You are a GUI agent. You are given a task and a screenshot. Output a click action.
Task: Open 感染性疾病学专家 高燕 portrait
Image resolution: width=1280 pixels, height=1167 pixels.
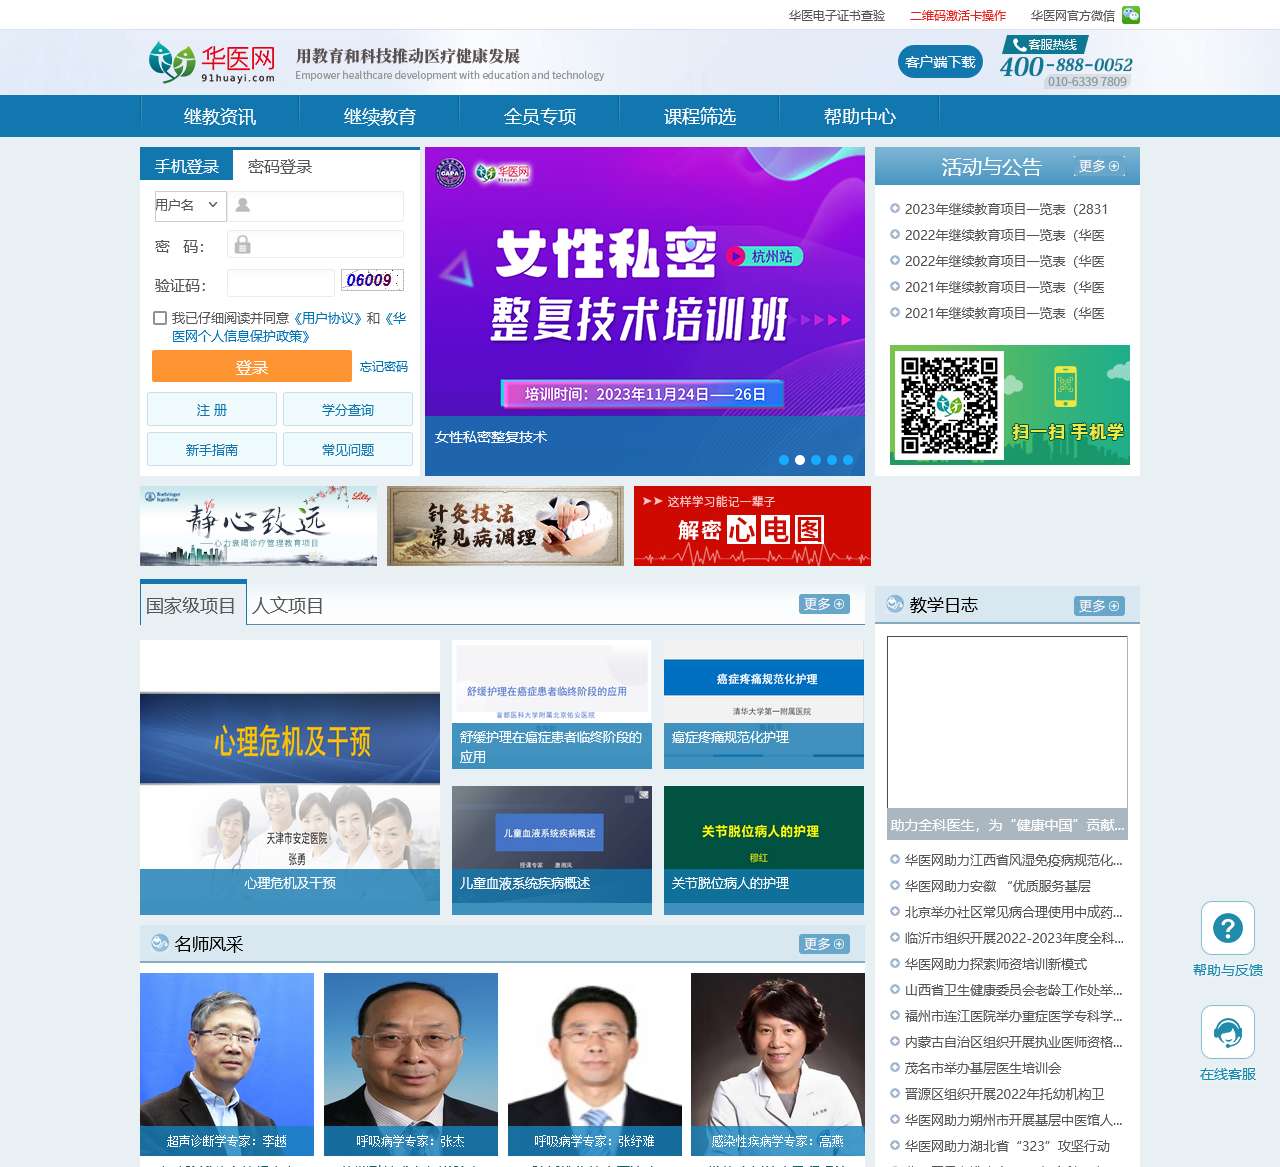pos(778,1064)
